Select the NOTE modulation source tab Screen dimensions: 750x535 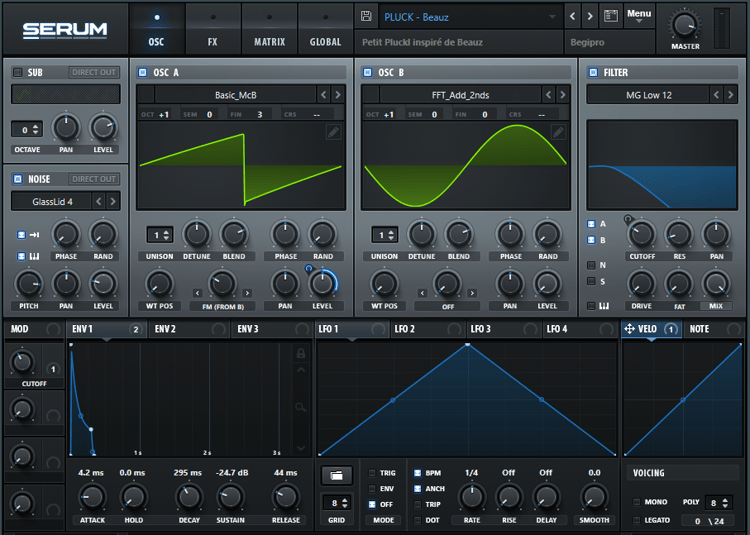coord(714,329)
